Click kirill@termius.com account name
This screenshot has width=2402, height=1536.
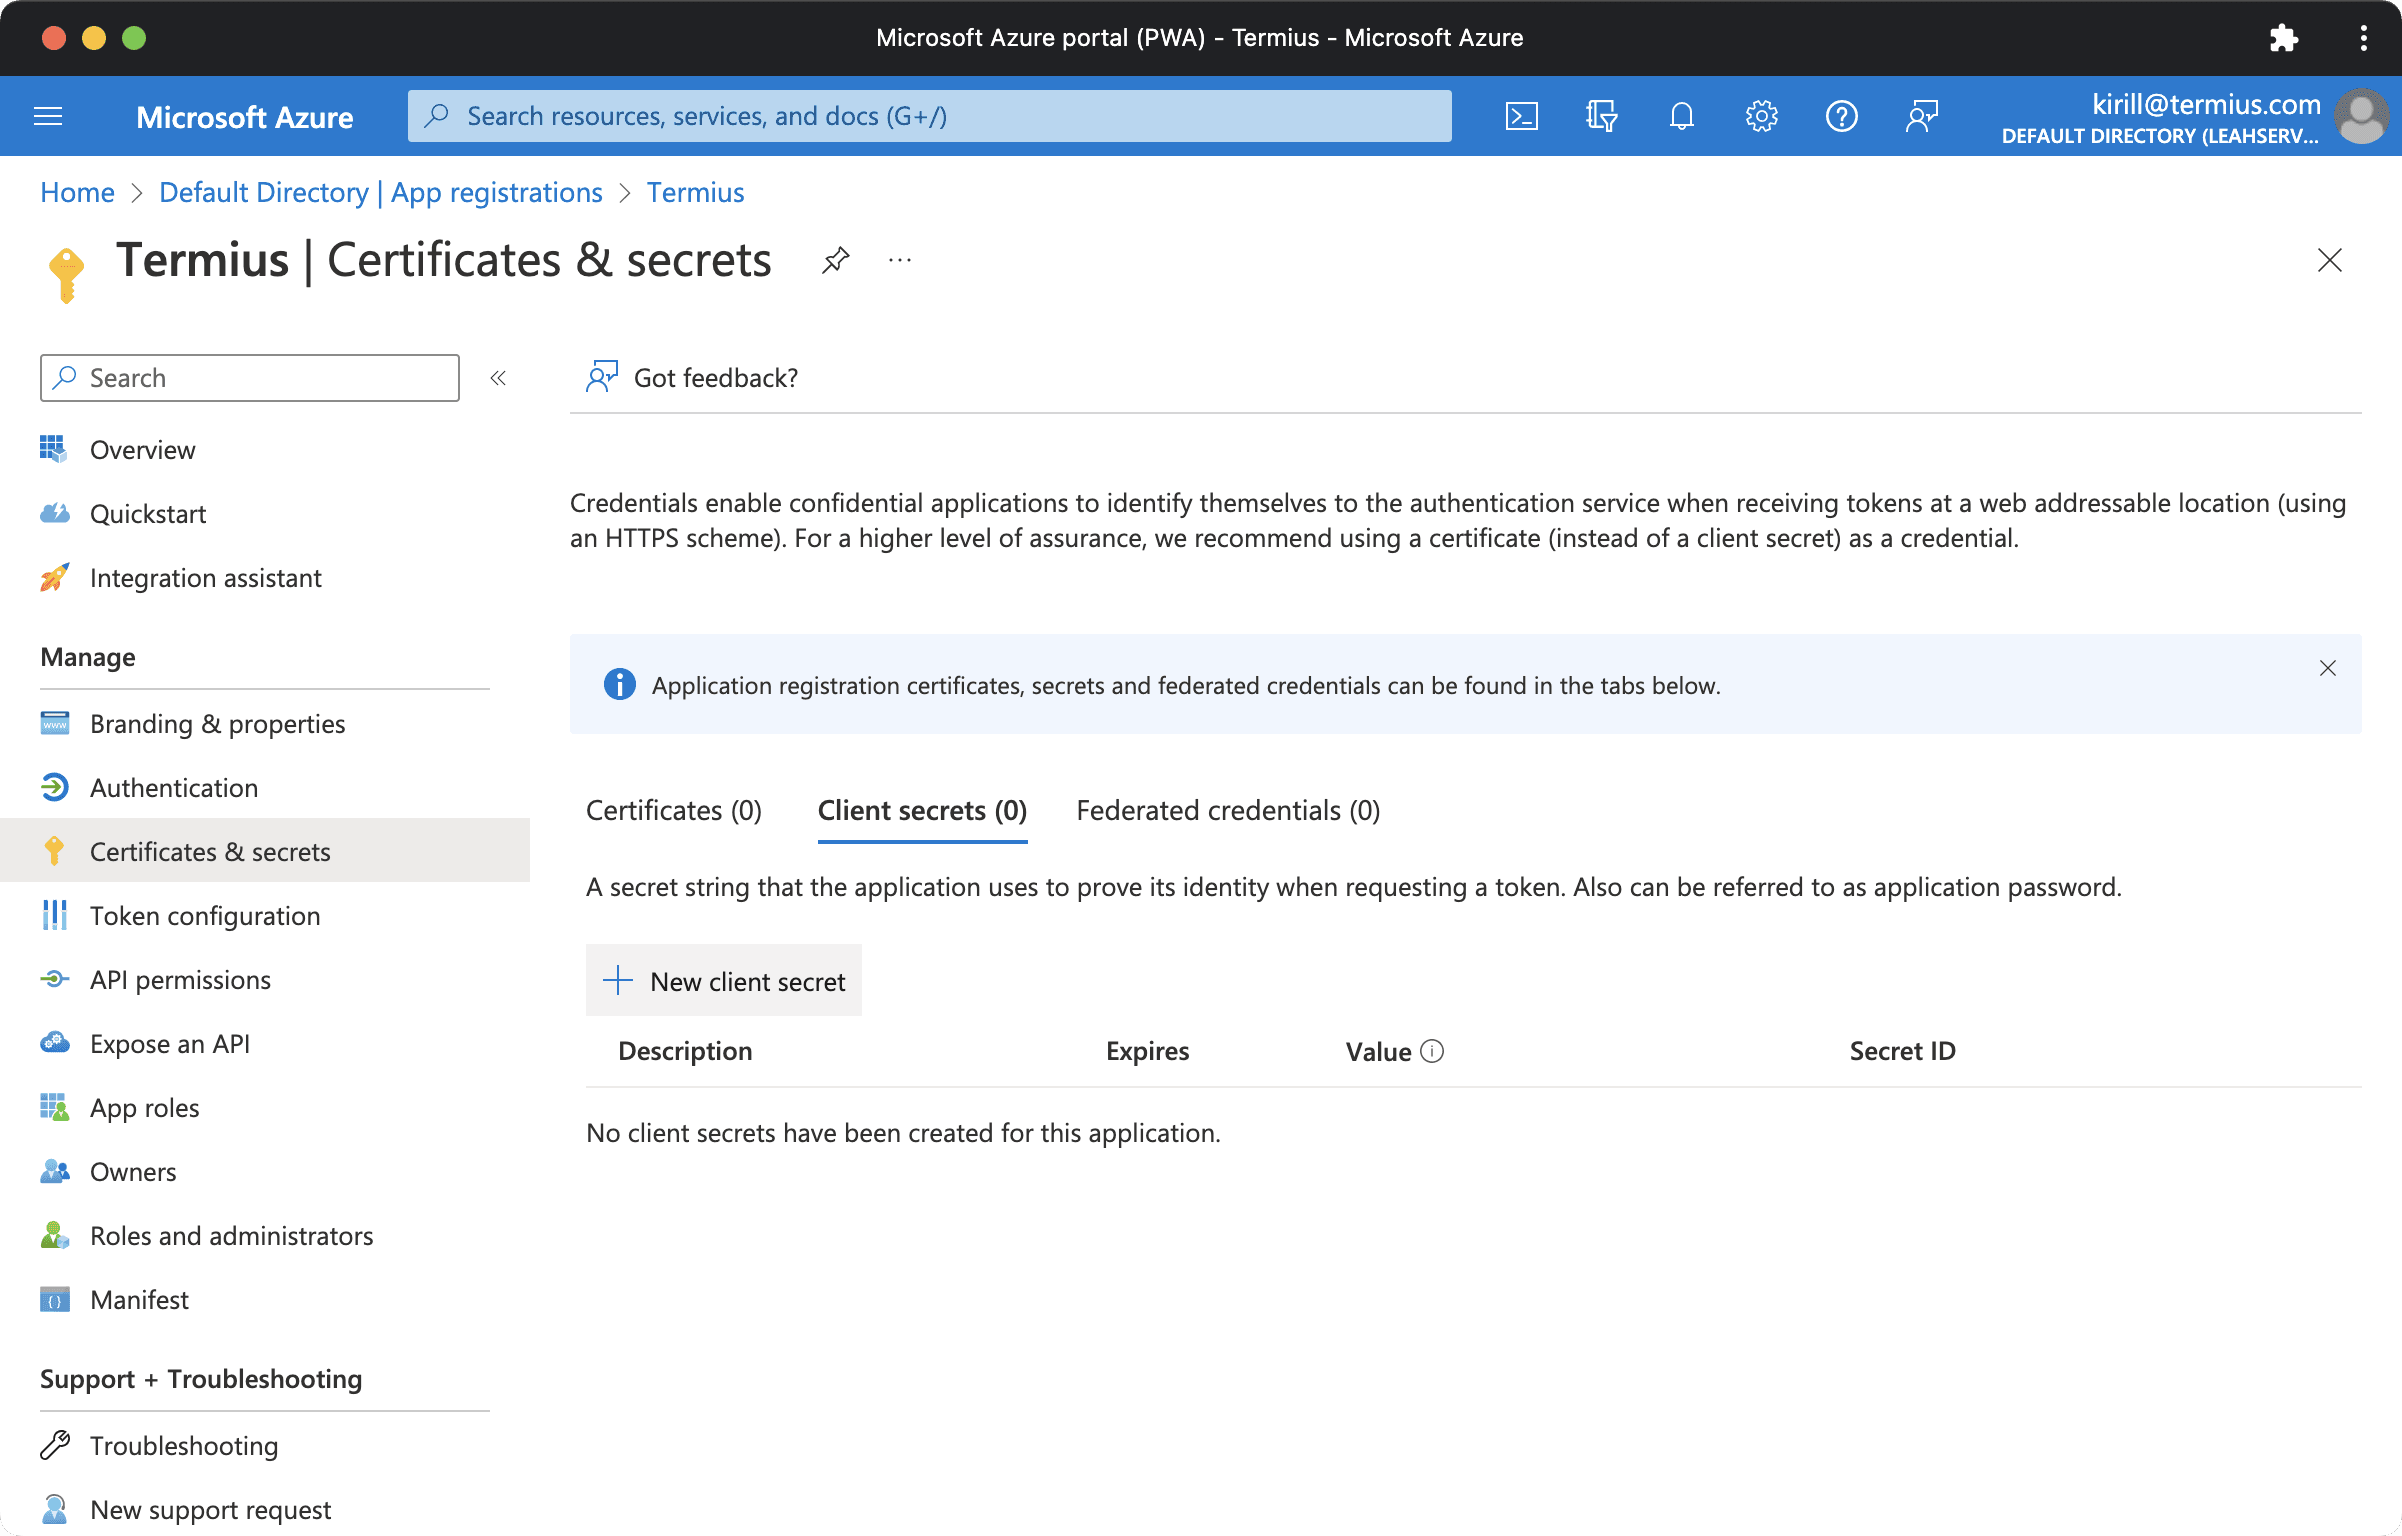[x=2206, y=104]
